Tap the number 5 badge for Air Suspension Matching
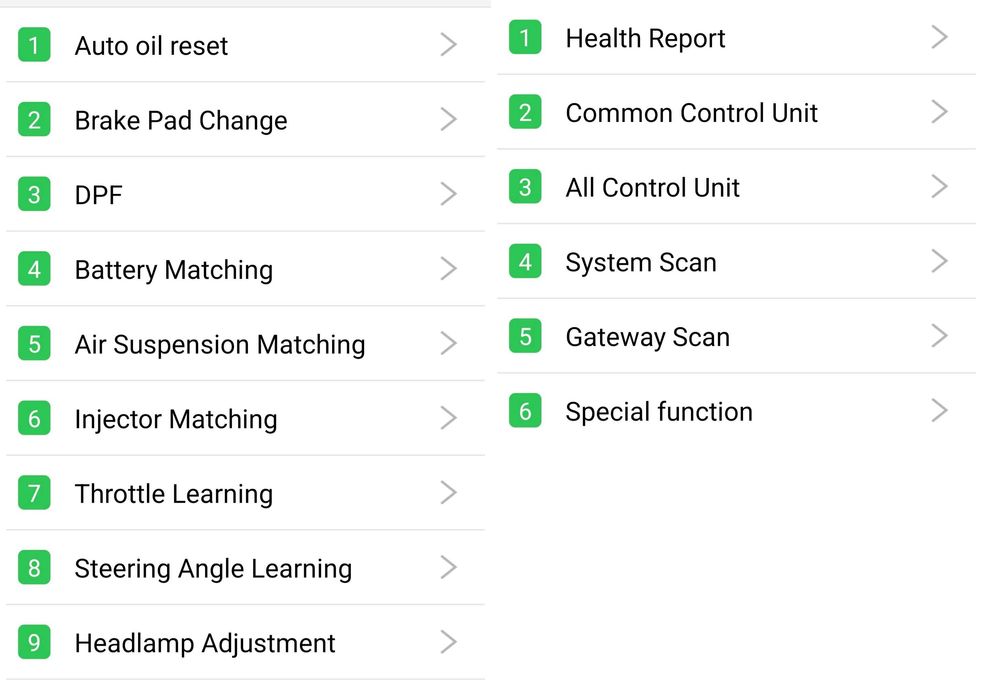 click(x=34, y=344)
